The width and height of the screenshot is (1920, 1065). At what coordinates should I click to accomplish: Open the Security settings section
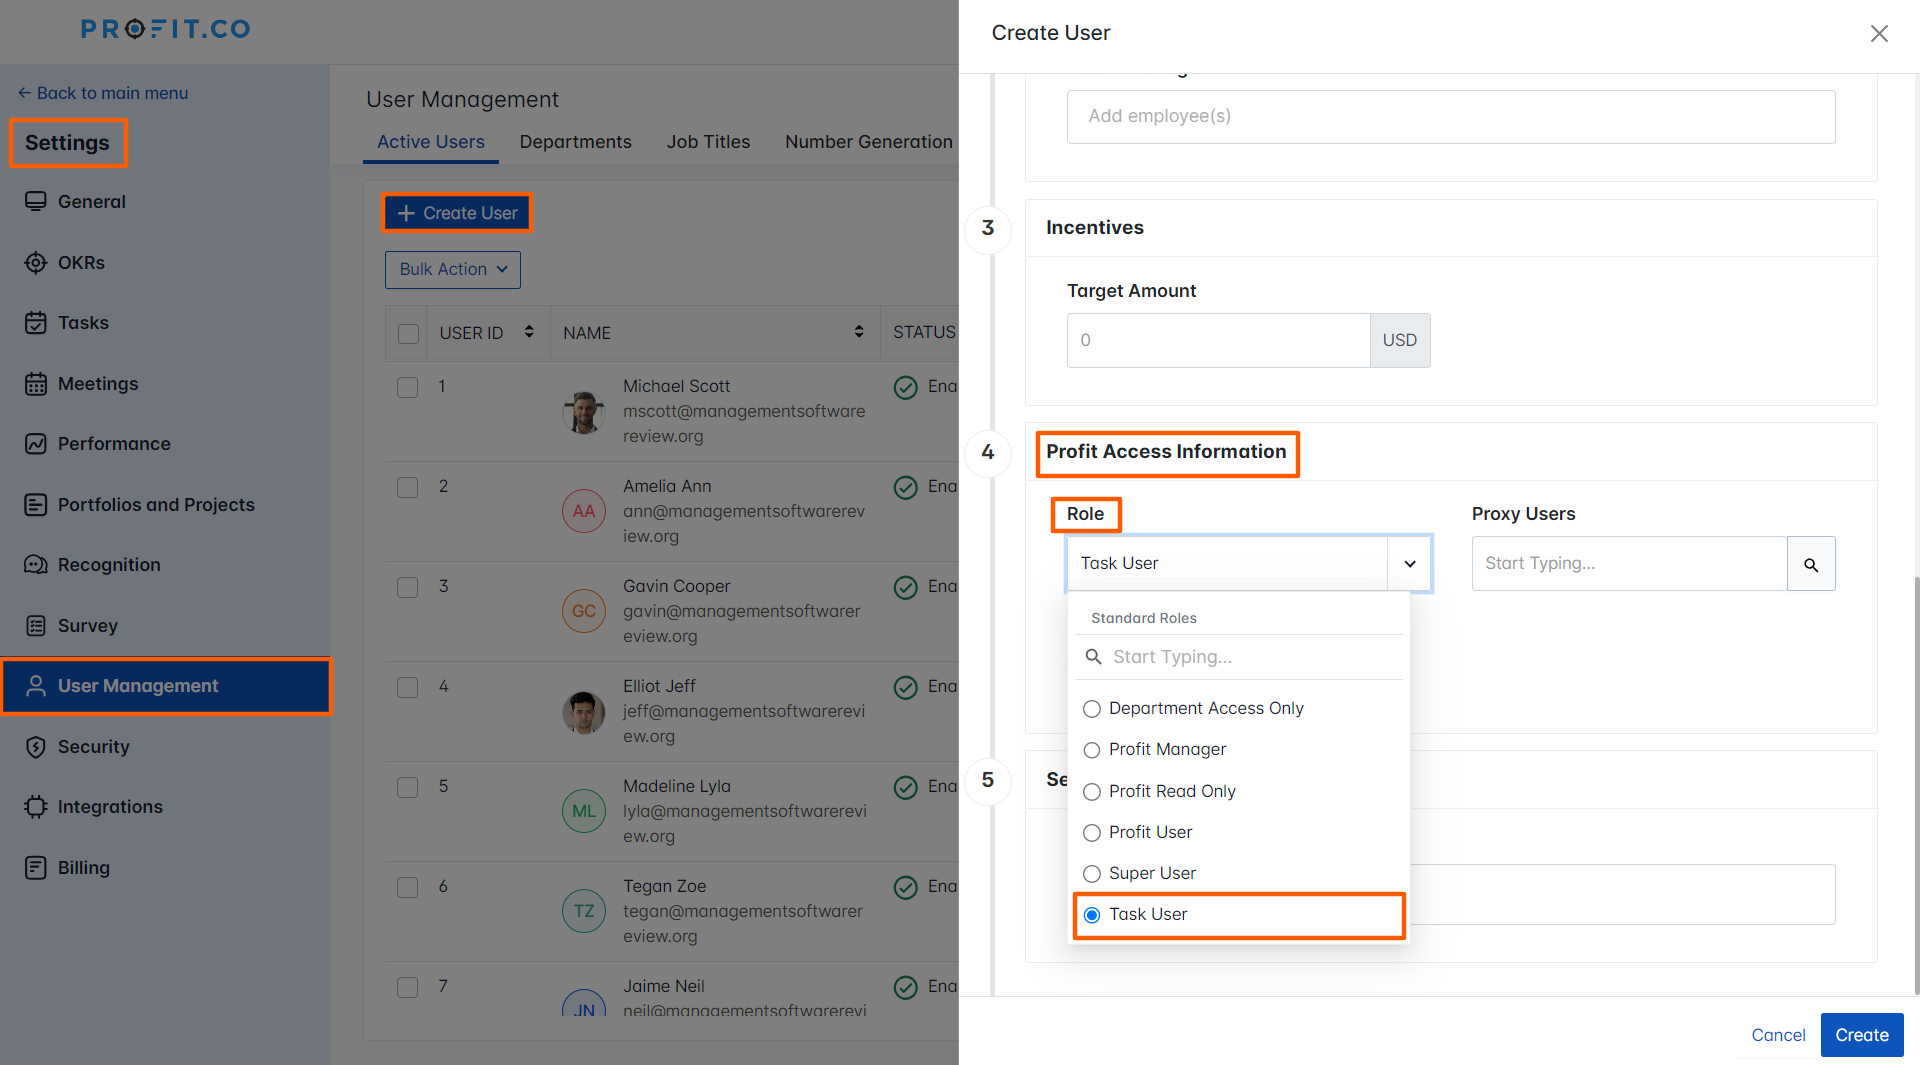coord(93,746)
